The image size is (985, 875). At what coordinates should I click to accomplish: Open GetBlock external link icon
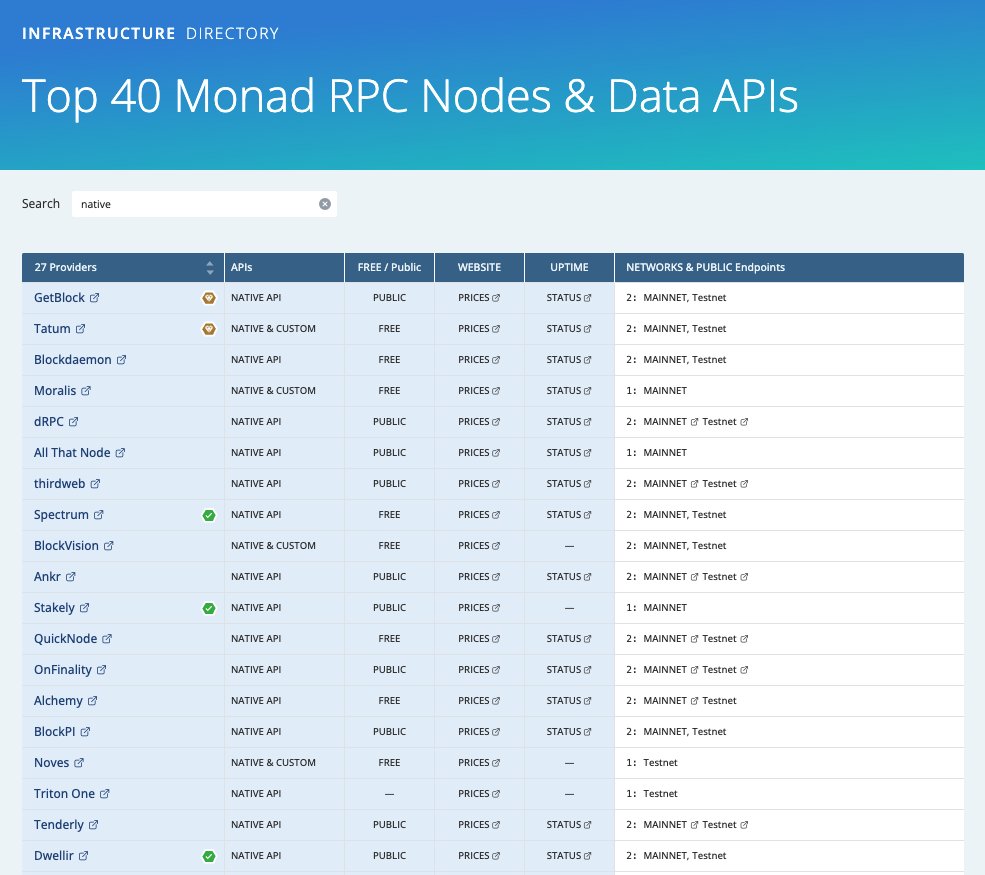pyautogui.click(x=94, y=298)
